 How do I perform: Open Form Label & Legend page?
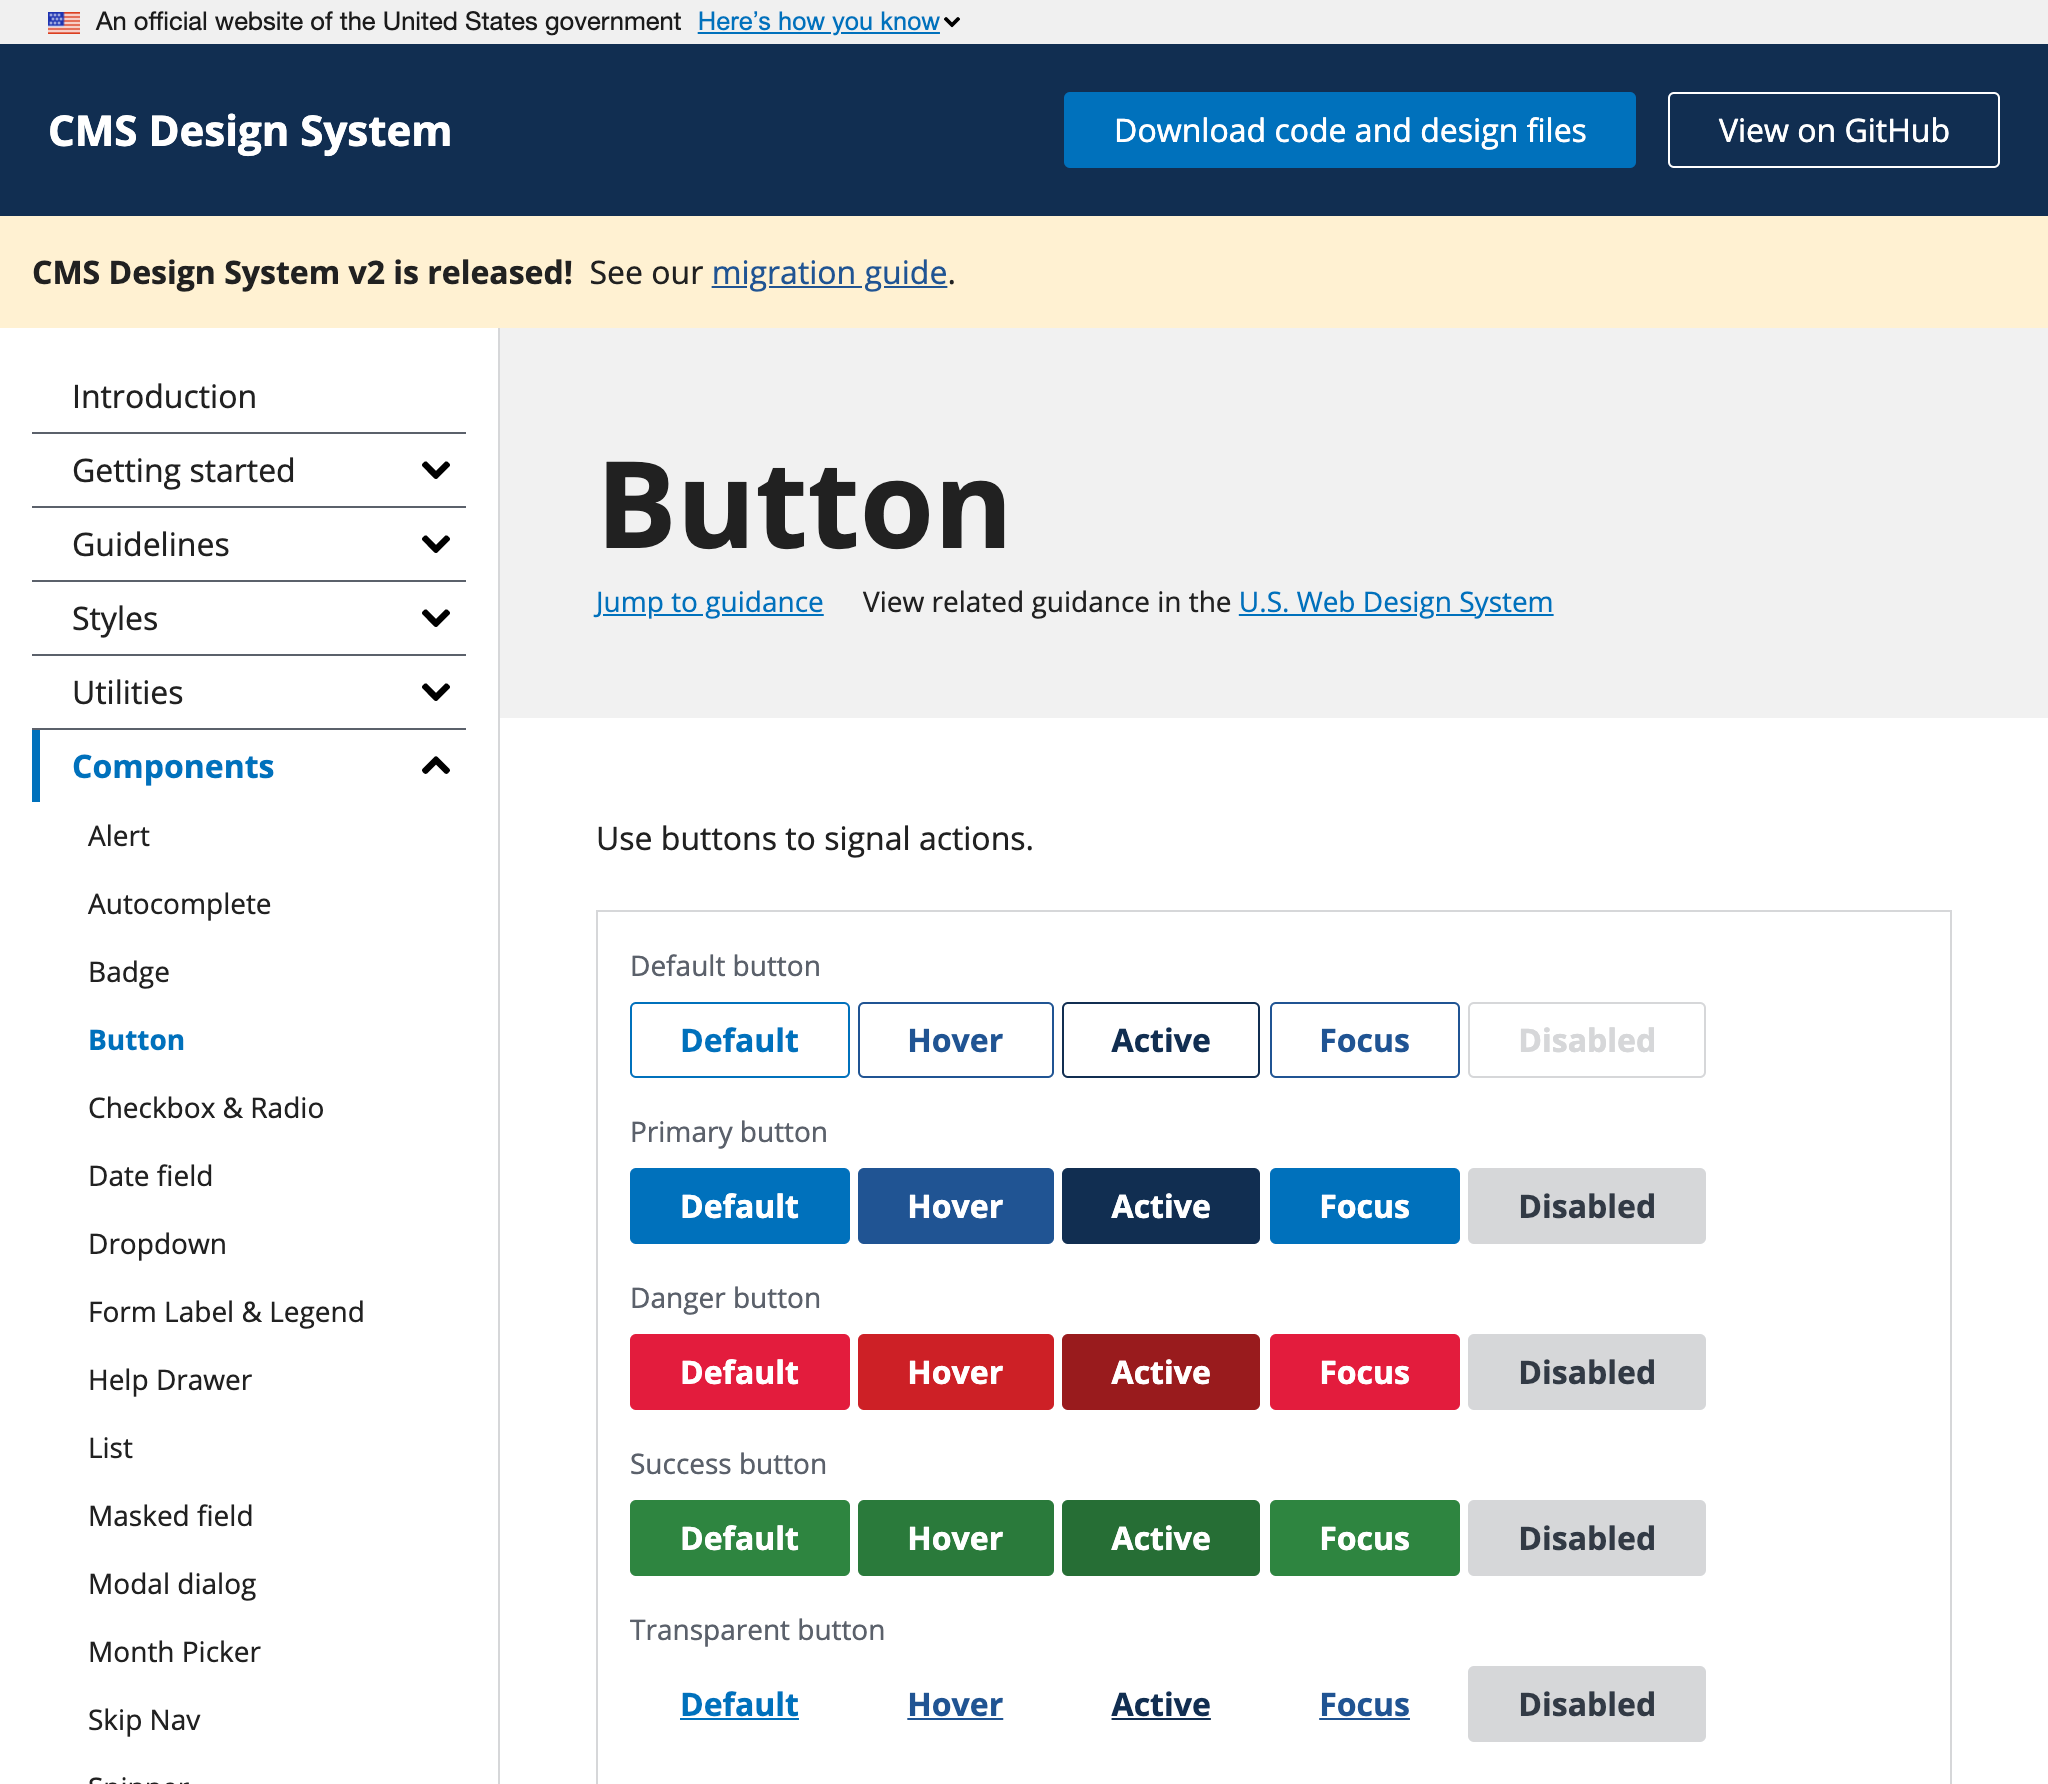click(x=226, y=1312)
